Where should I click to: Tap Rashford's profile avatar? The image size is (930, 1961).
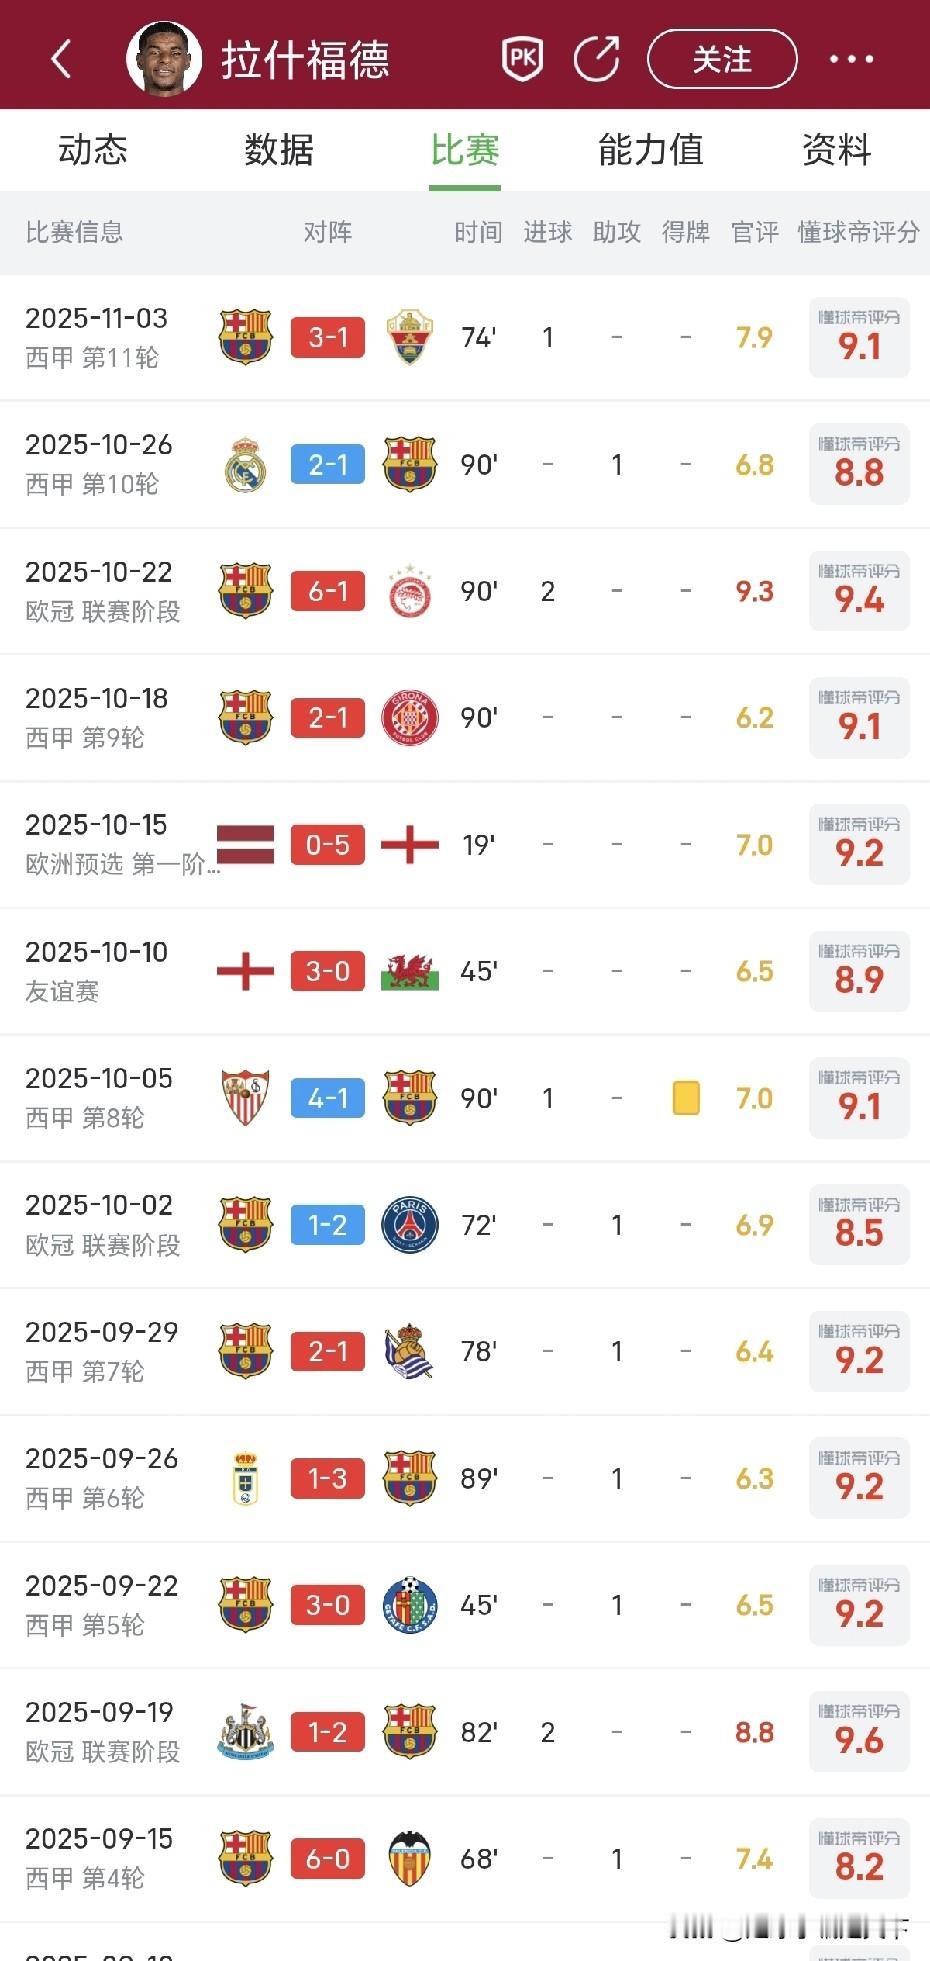point(164,58)
